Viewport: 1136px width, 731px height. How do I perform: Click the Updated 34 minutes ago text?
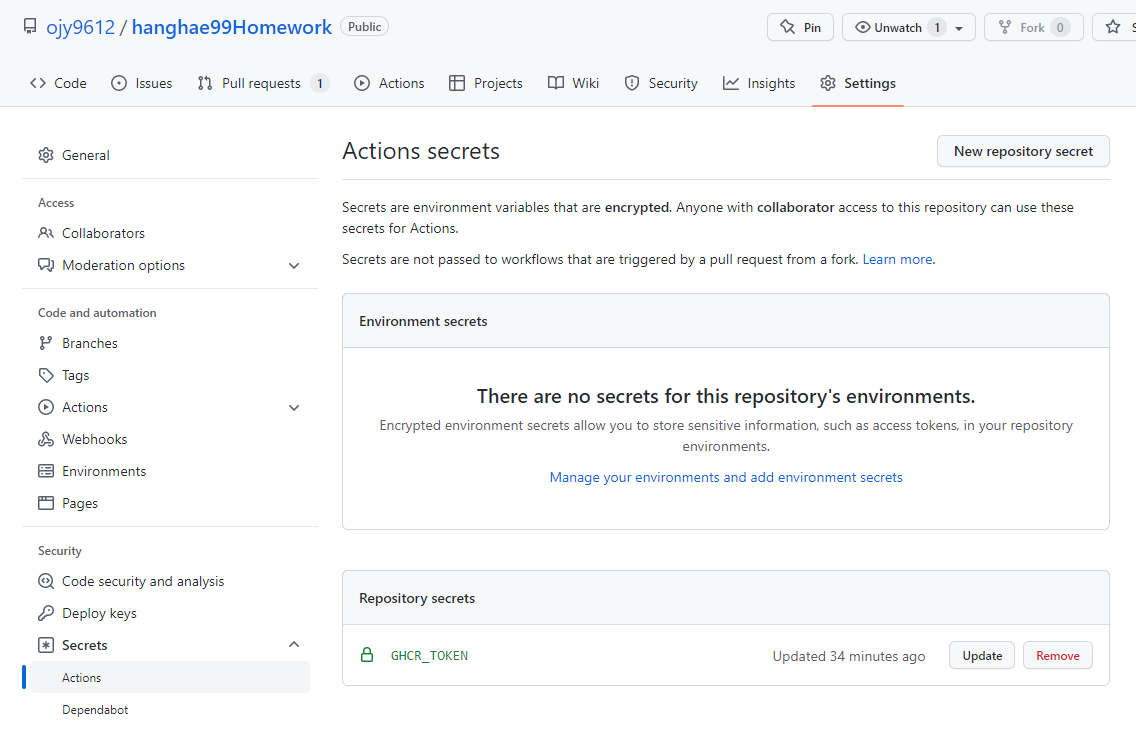pos(848,656)
